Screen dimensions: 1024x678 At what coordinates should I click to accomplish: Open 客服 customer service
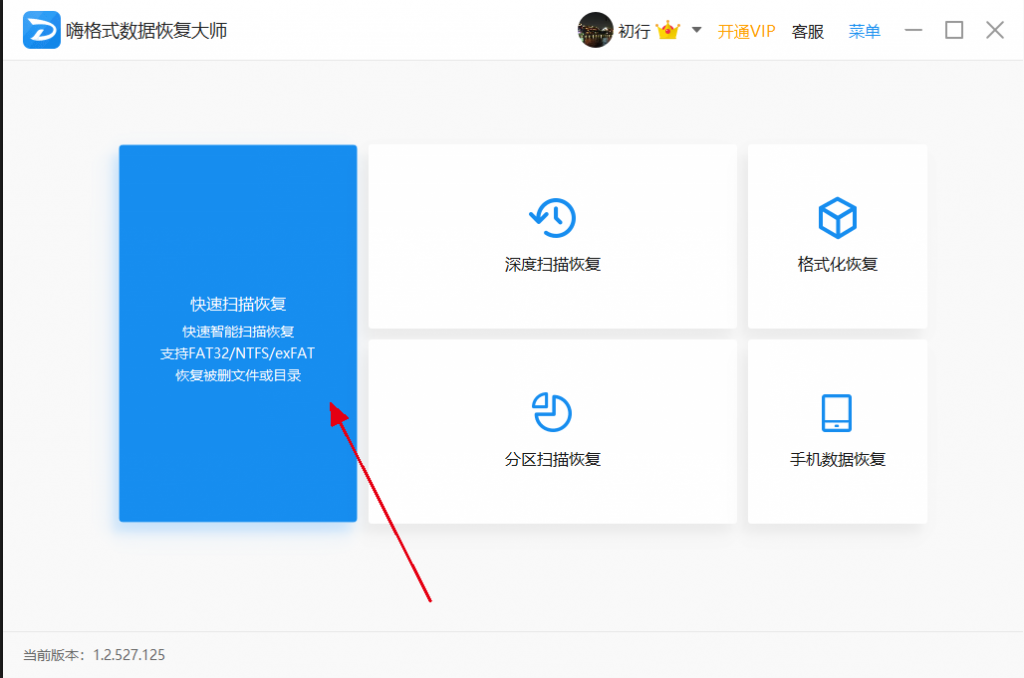point(807,31)
